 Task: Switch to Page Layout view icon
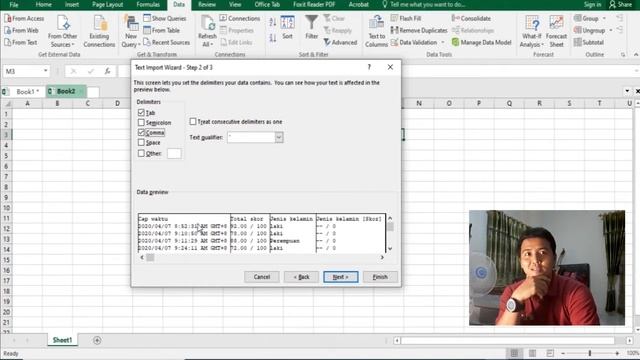[x=532, y=353]
